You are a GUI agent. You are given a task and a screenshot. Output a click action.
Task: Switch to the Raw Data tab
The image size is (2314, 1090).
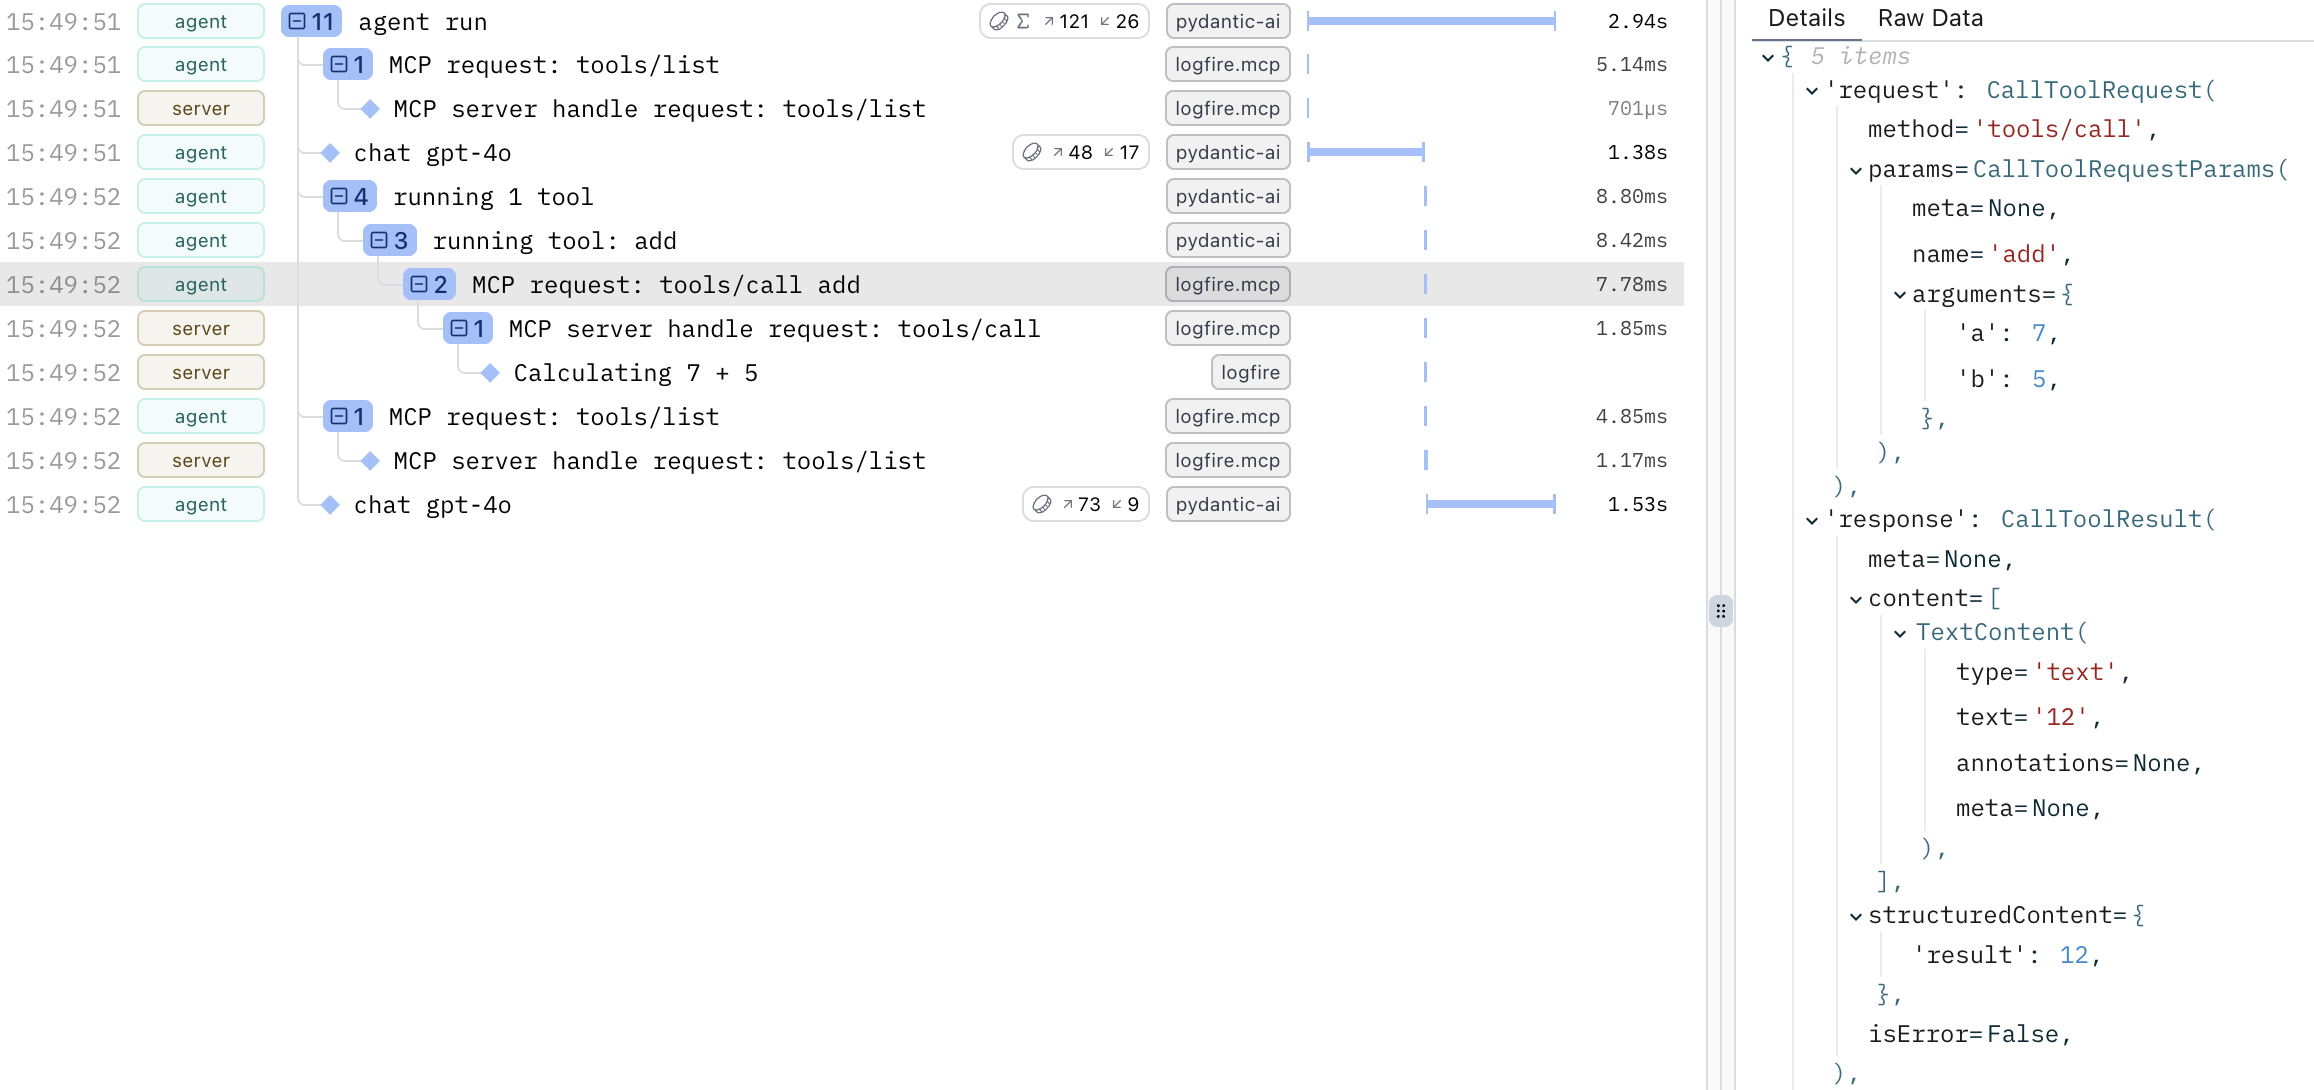(x=1930, y=17)
